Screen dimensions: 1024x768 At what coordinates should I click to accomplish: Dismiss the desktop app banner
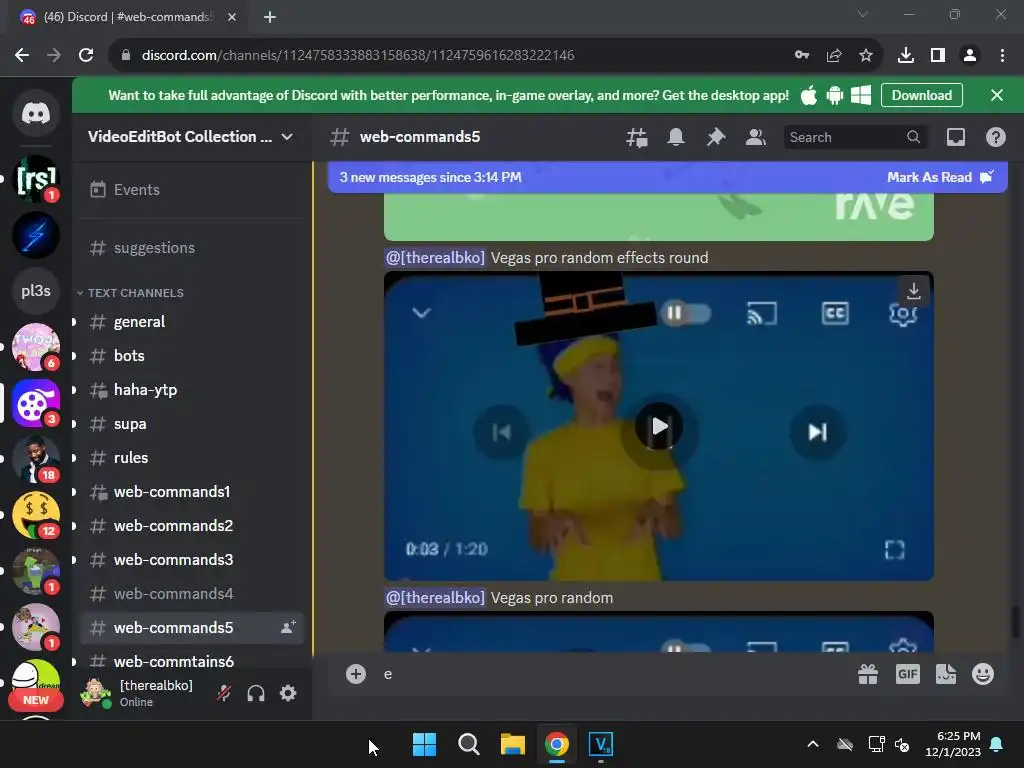pyautogui.click(x=997, y=95)
